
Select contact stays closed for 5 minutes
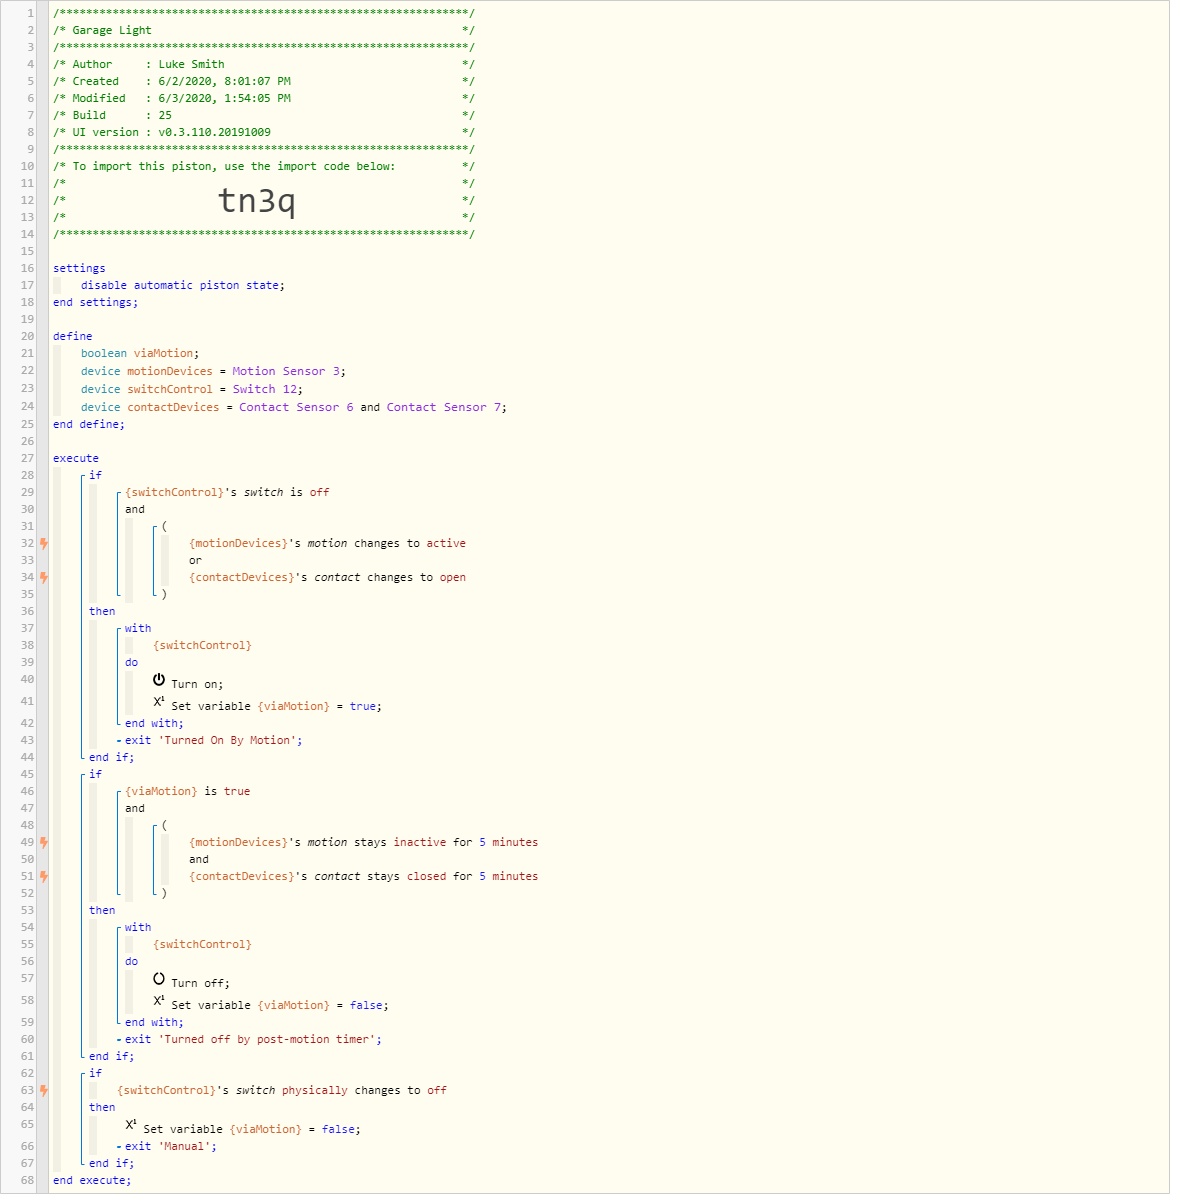(363, 876)
